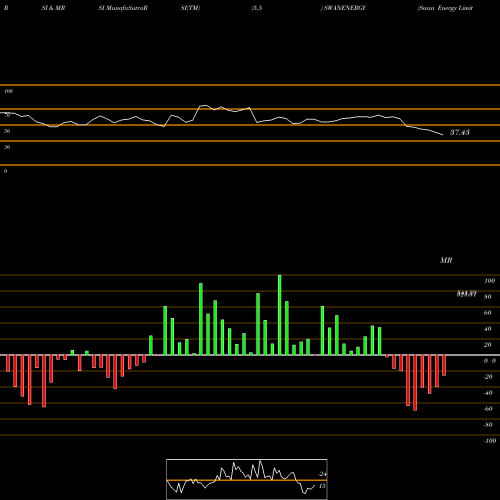
Task: Click the MR axis label 80
Action: click(x=488, y=297)
